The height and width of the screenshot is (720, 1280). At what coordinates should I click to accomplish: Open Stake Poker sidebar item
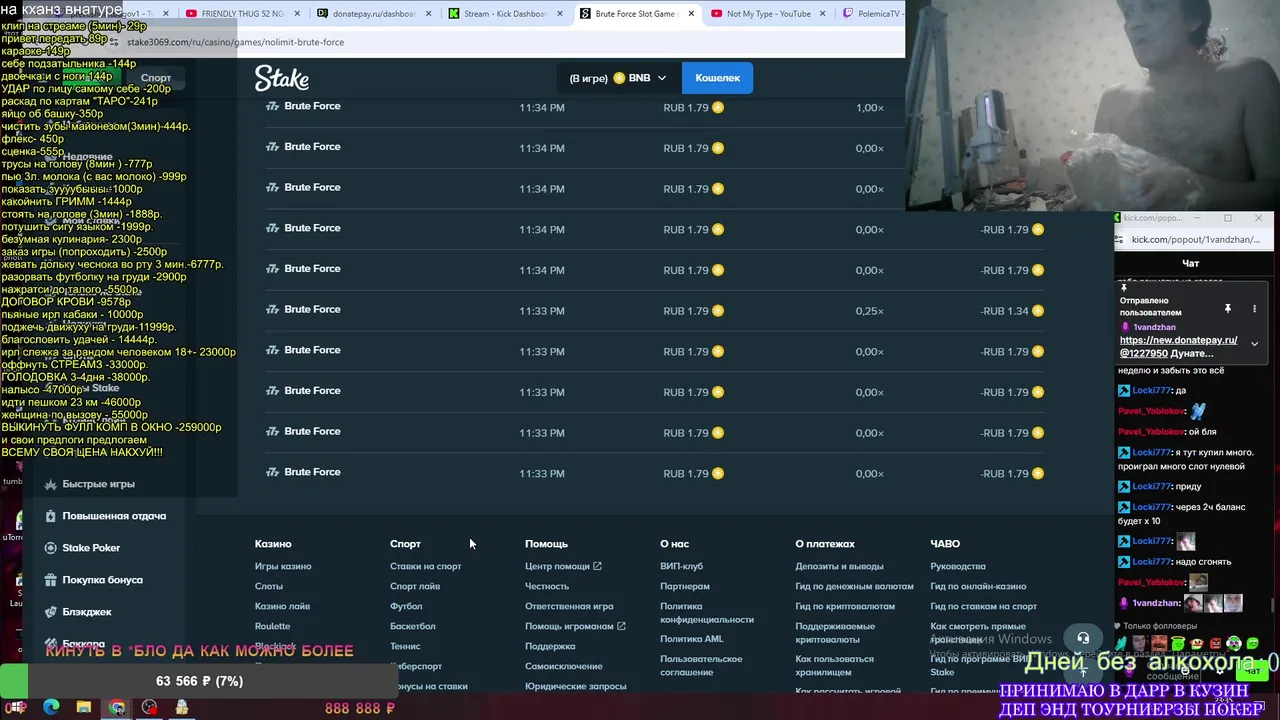tap(91, 548)
